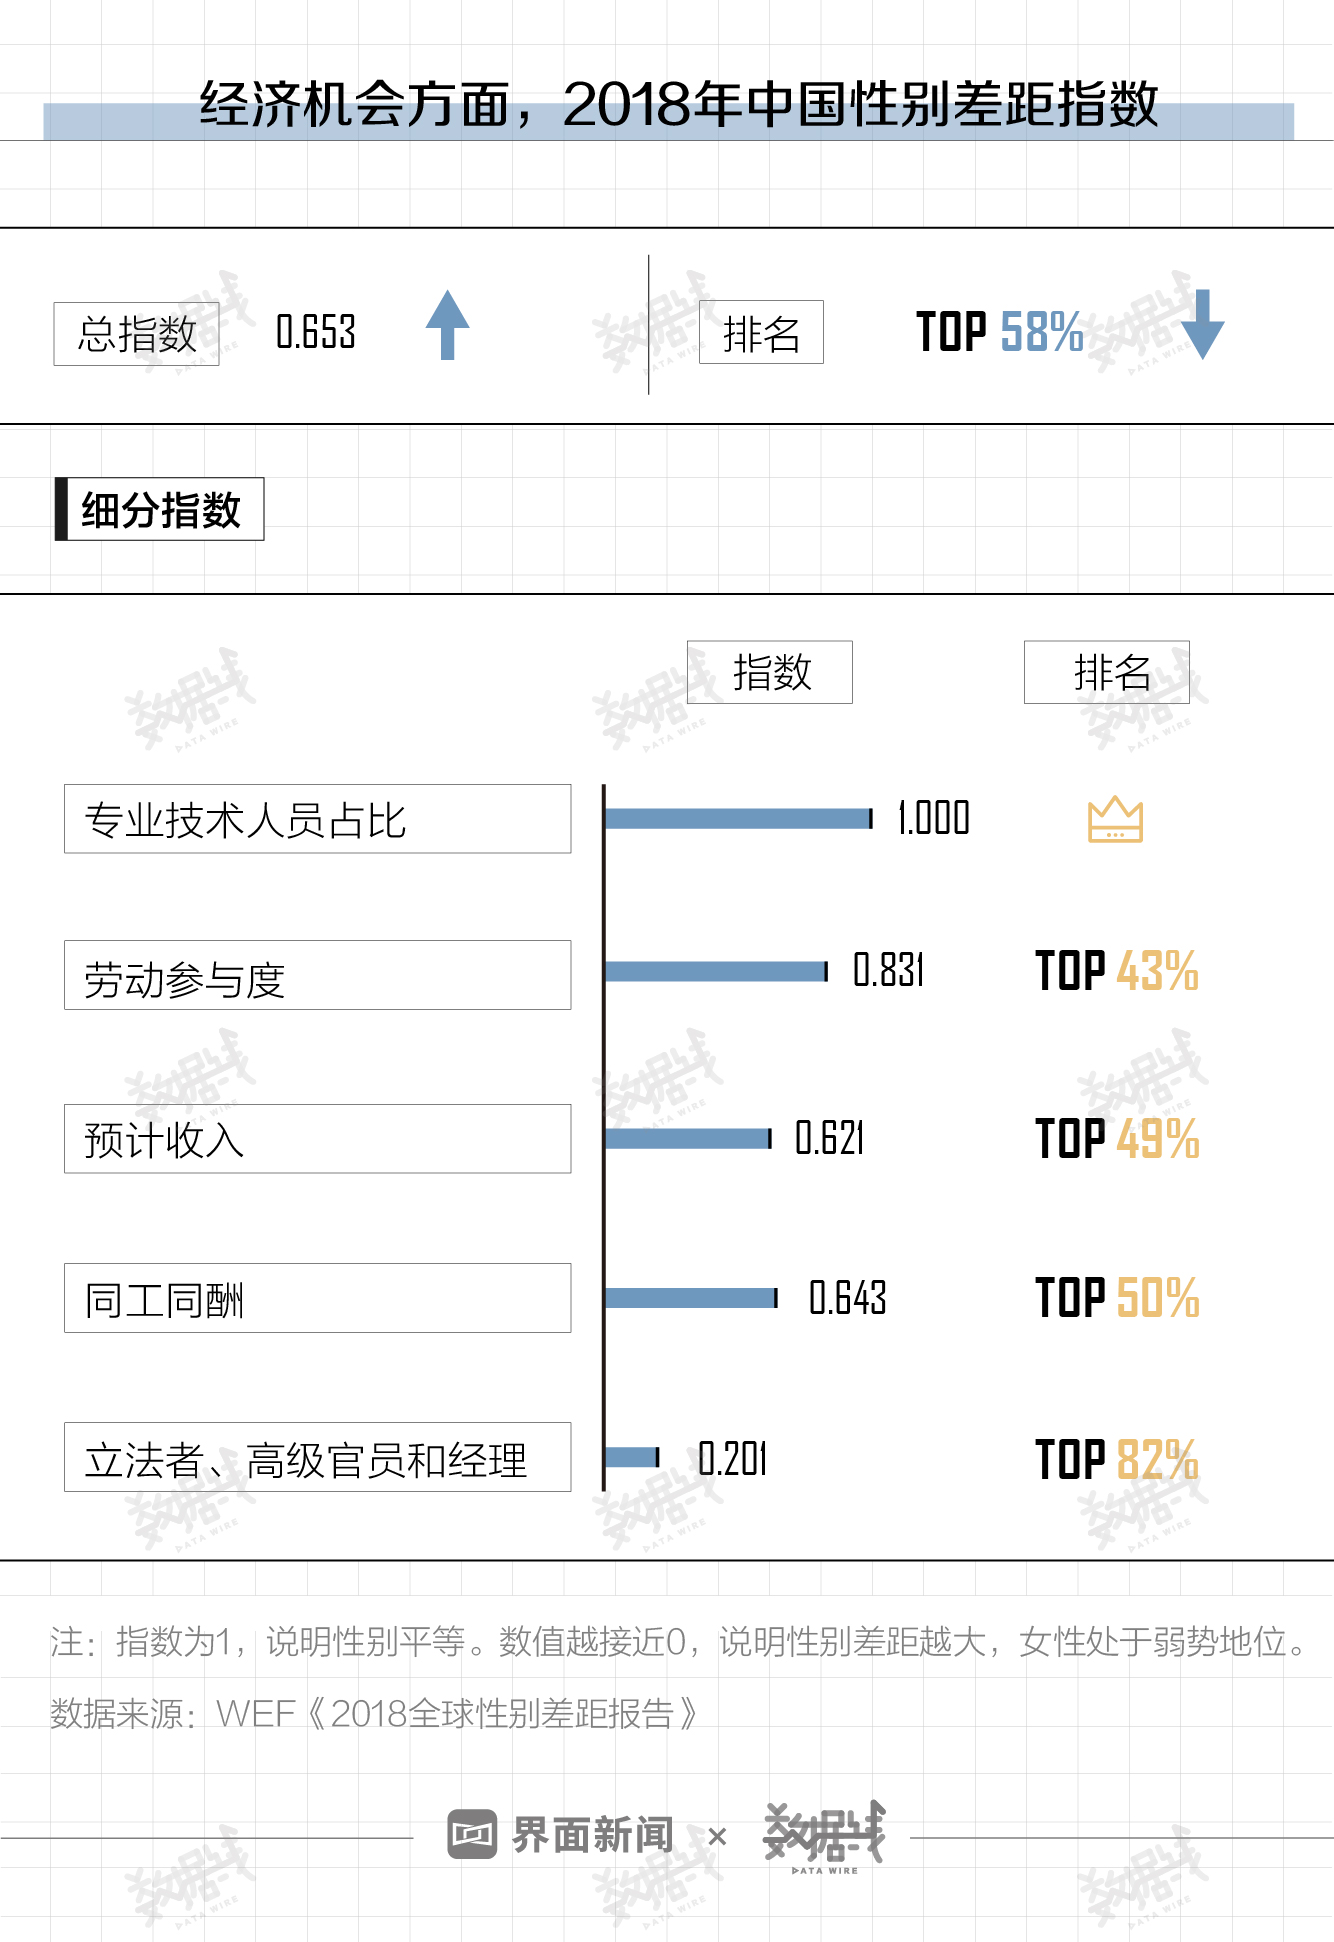Click the 同工同酬 label box

317,1298
